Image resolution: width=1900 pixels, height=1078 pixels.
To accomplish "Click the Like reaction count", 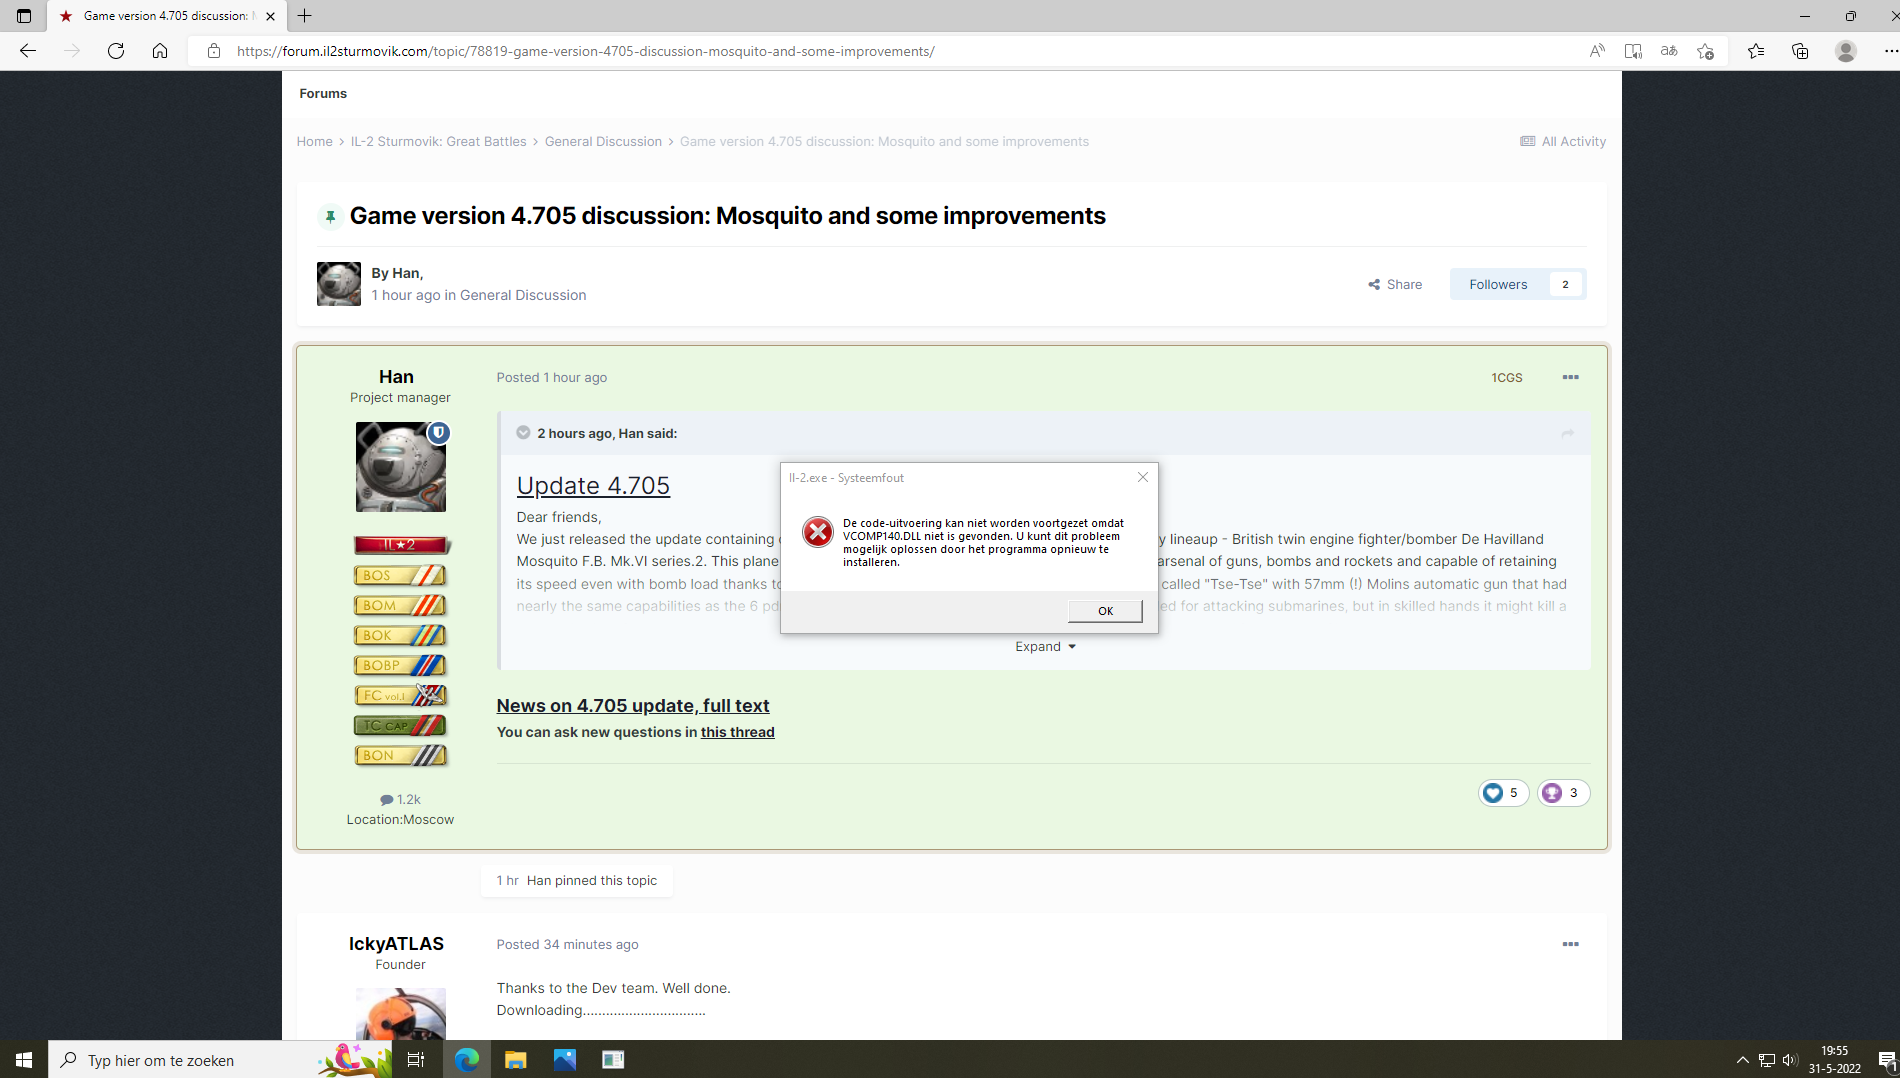I will [1503, 793].
